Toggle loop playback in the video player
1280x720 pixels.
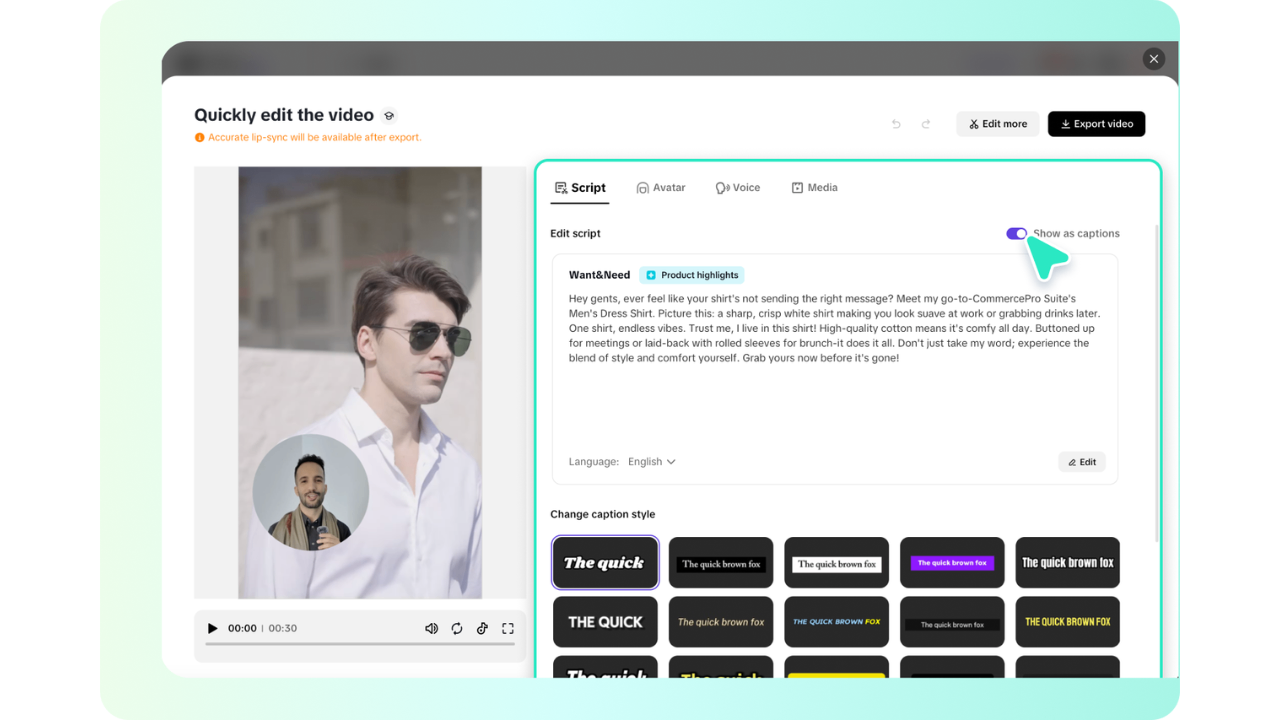(457, 628)
